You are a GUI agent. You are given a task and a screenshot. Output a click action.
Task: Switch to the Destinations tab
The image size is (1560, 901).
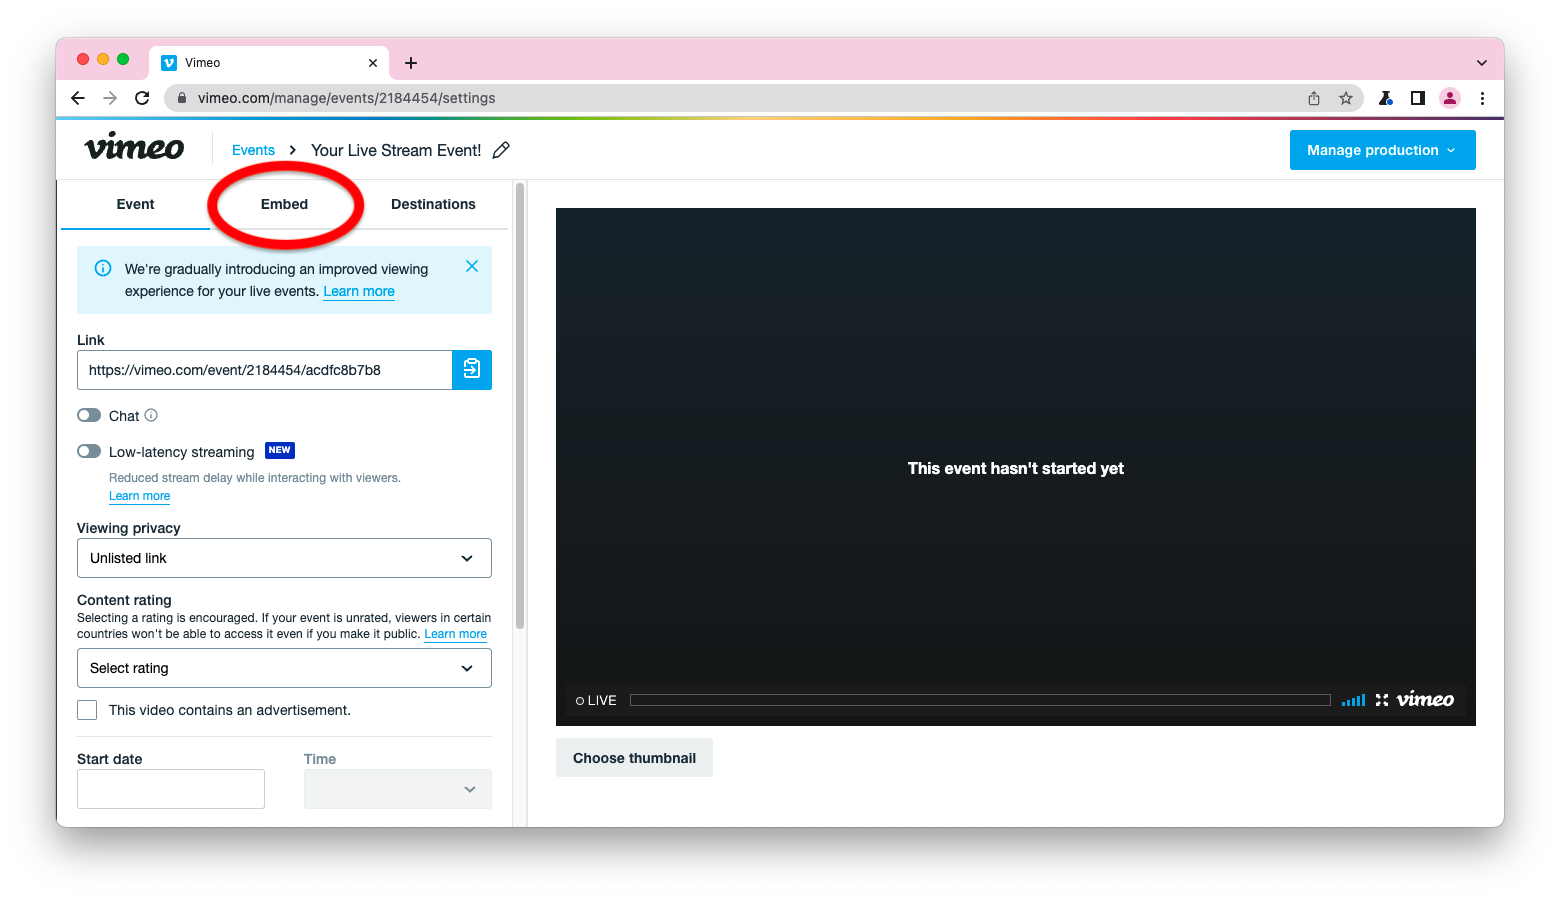(433, 204)
